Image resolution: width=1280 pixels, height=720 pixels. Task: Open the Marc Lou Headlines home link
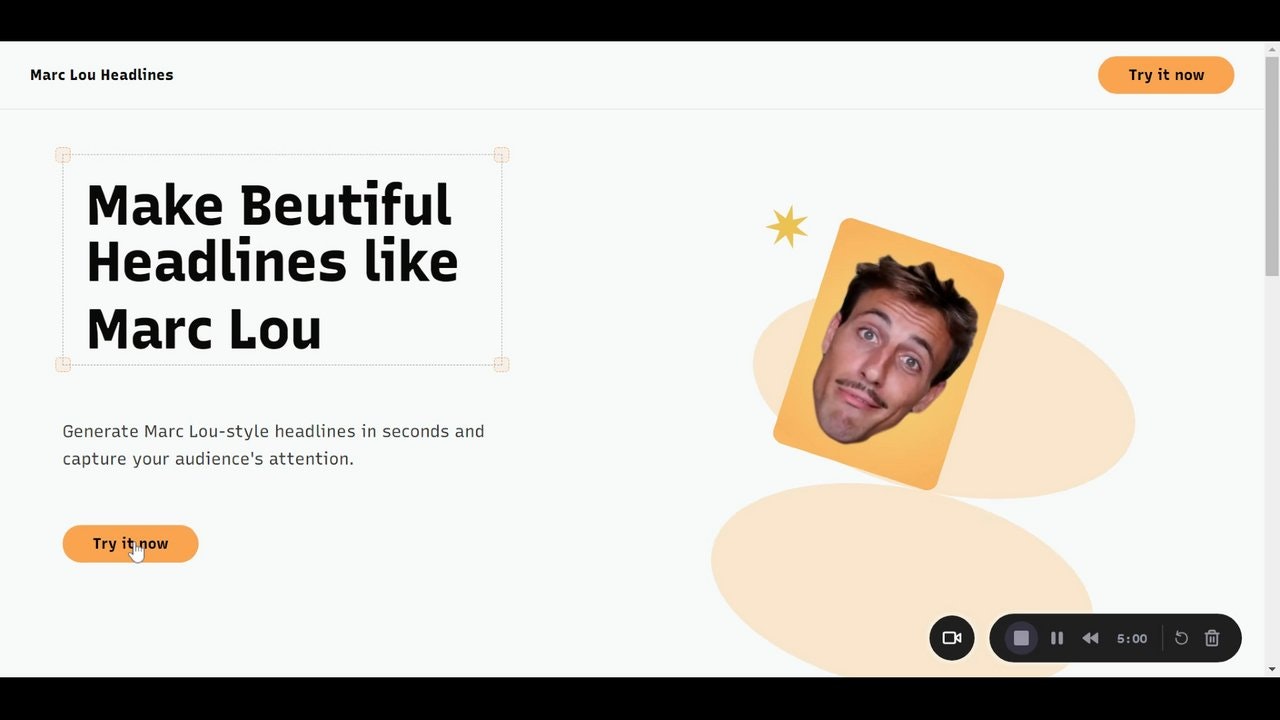point(101,74)
